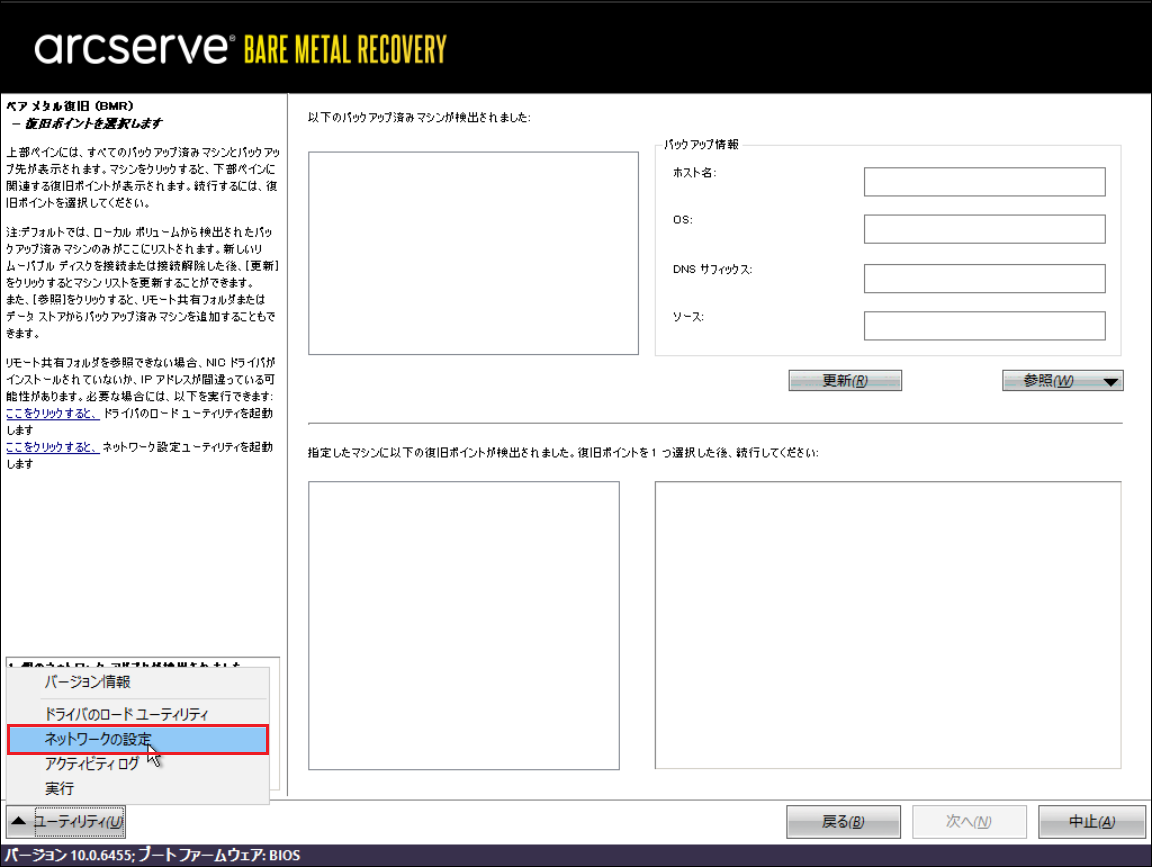This screenshot has width=1152, height=867.
Task: Open the driver load utility link
Action: click(52, 413)
